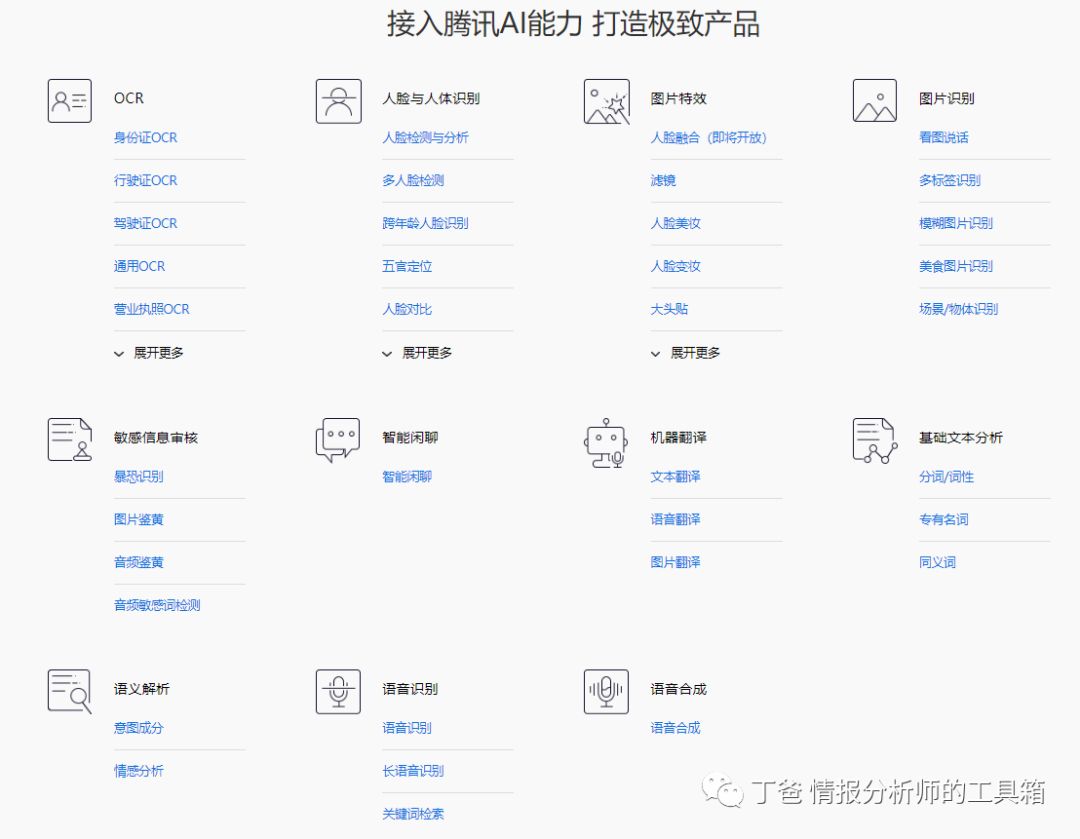The image size is (1080, 839).
Task: Click the speech recognition microphone icon
Action: tap(338, 691)
